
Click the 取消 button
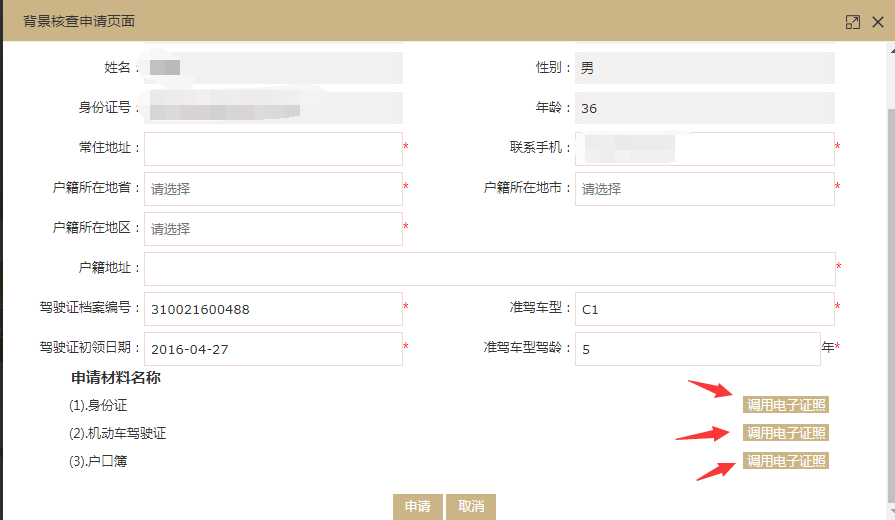click(x=471, y=506)
